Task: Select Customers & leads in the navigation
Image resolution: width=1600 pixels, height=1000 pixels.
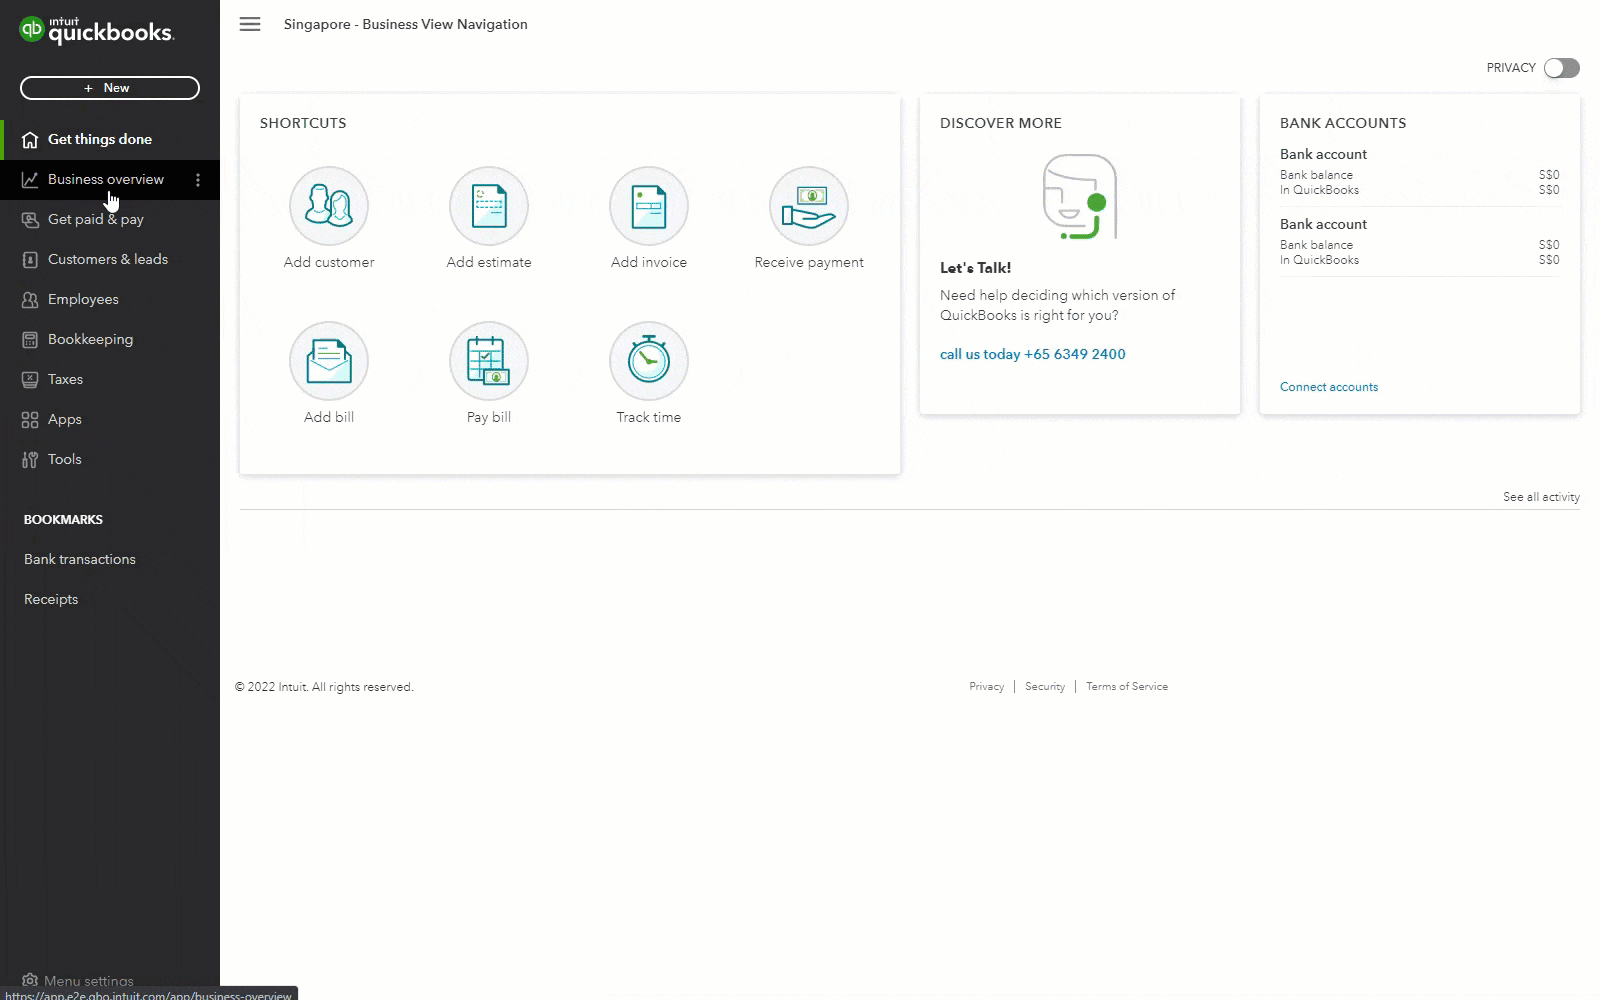Action: pyautogui.click(x=108, y=259)
